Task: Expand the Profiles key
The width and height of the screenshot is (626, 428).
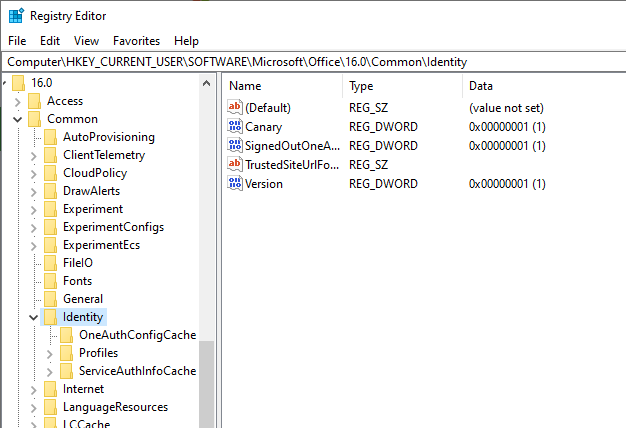Action: (x=50, y=354)
